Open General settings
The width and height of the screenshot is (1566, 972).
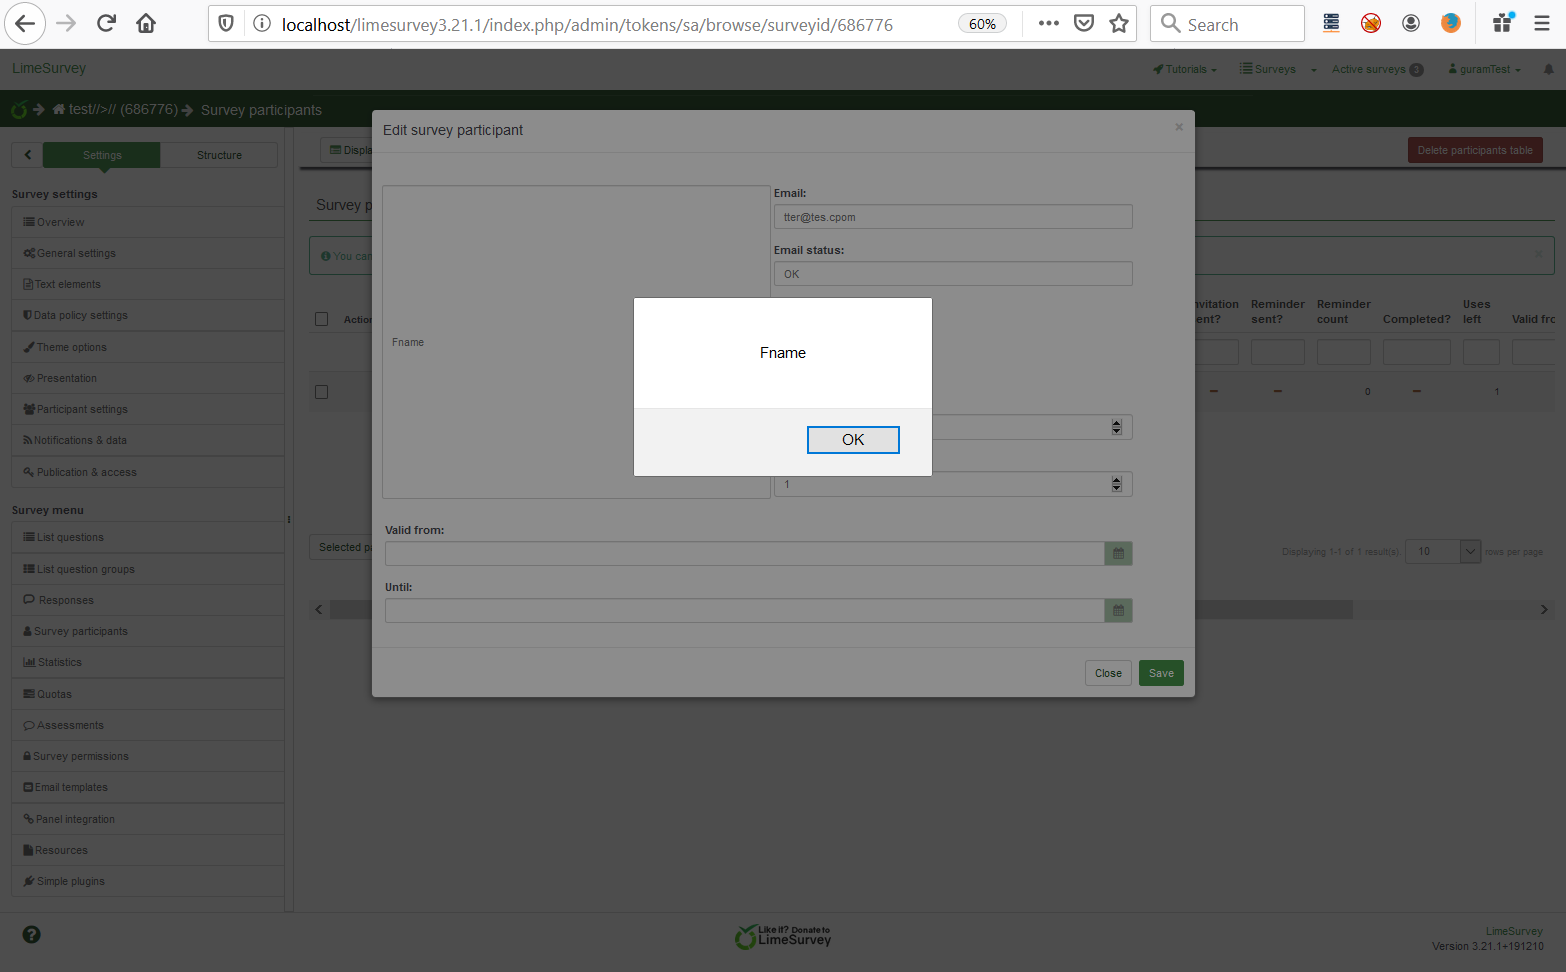coord(148,253)
